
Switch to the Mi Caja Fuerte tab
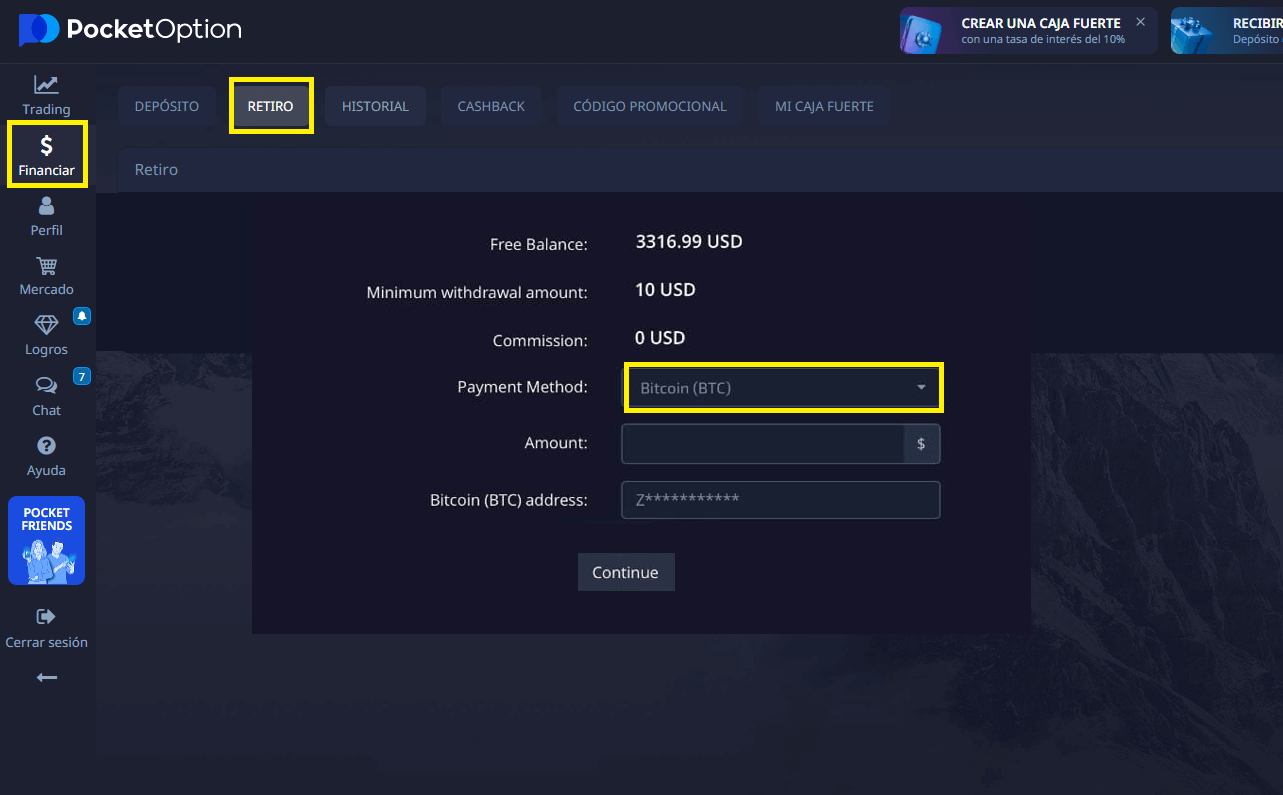pos(824,106)
